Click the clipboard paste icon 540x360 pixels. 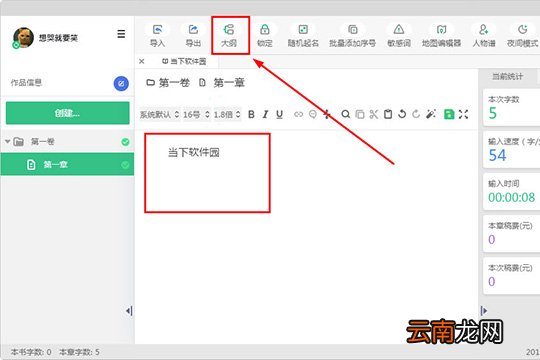(388, 114)
